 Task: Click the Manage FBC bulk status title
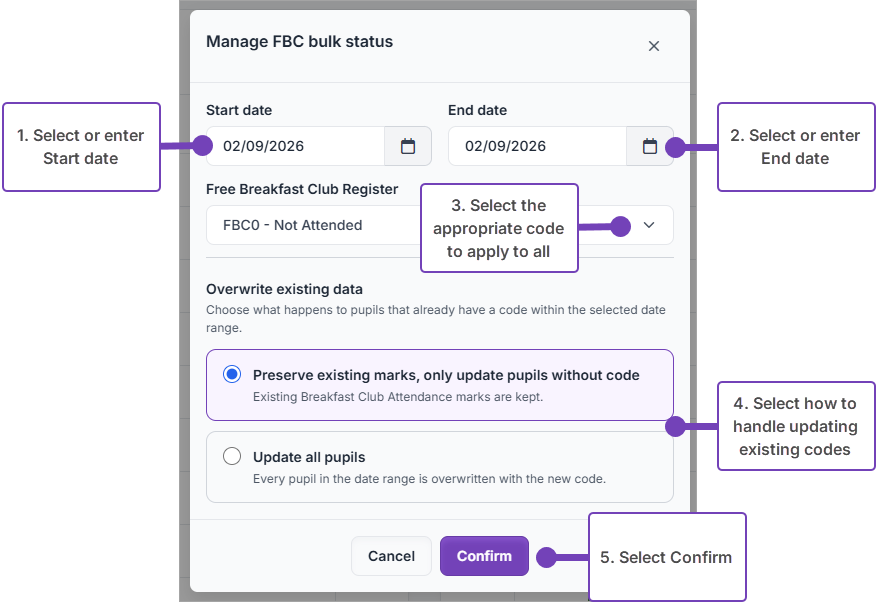[300, 41]
